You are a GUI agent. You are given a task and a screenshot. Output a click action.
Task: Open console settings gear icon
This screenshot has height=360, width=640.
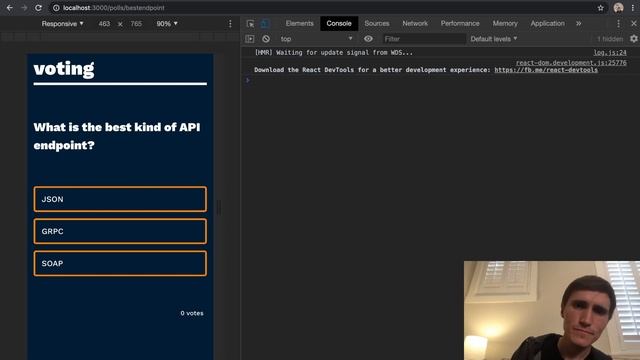pyautogui.click(x=633, y=39)
